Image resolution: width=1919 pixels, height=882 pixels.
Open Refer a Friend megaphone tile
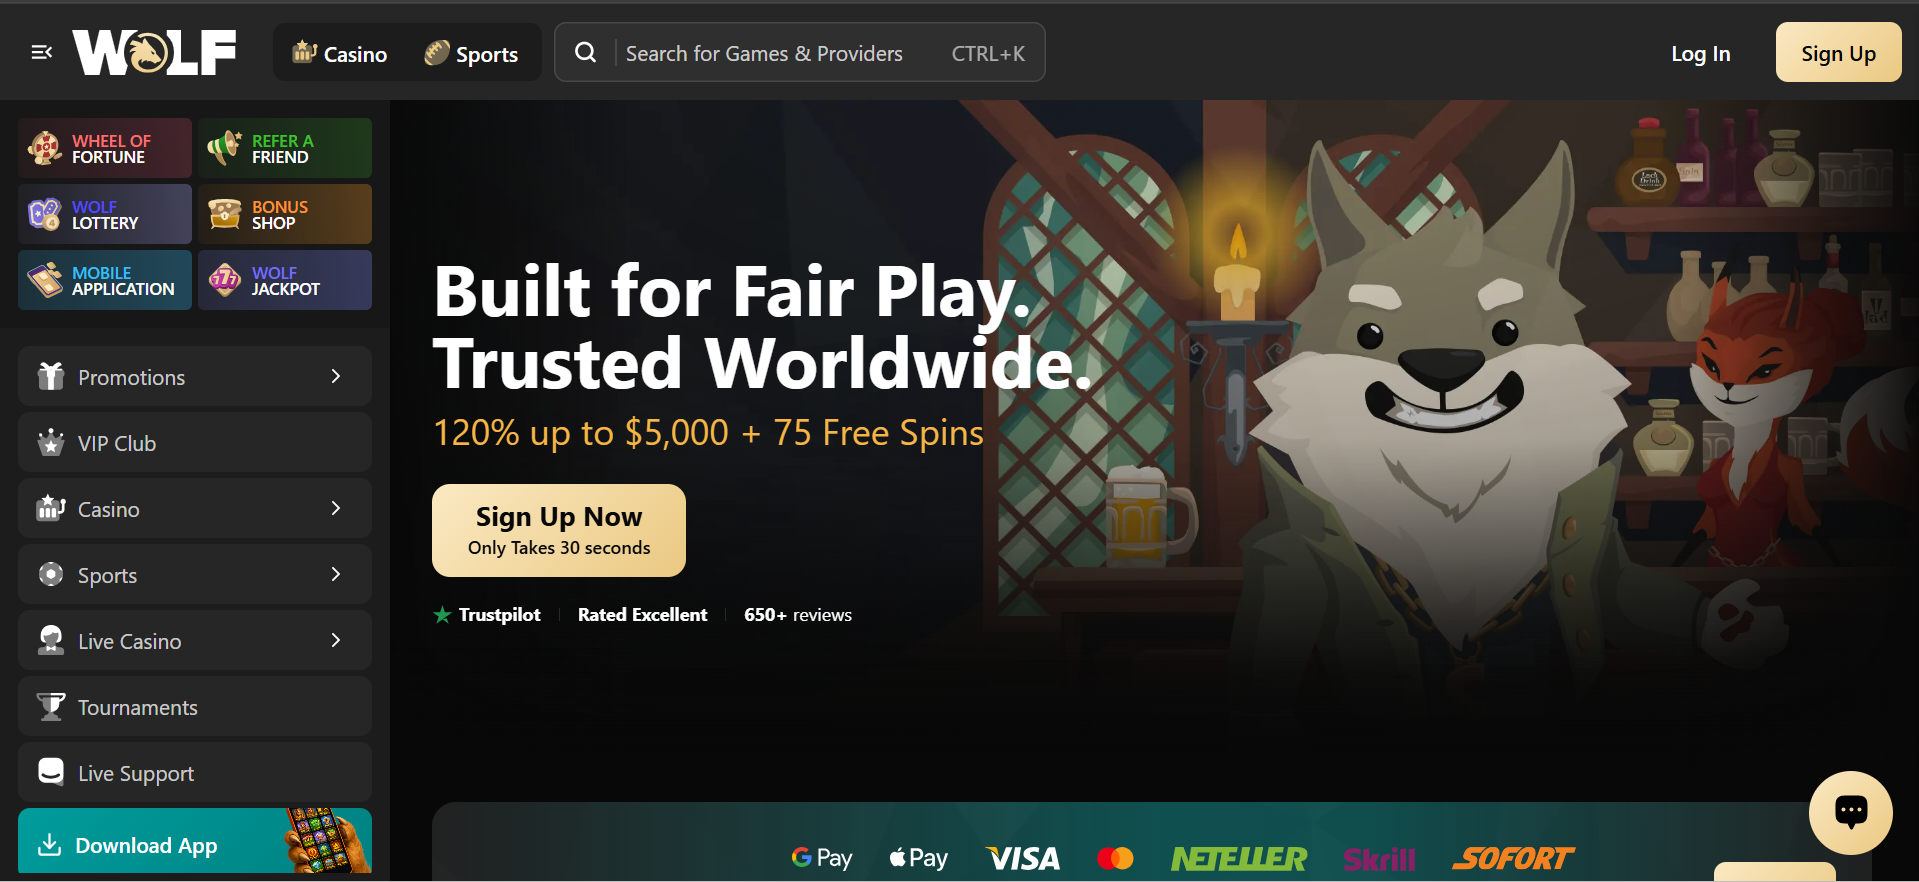point(285,148)
